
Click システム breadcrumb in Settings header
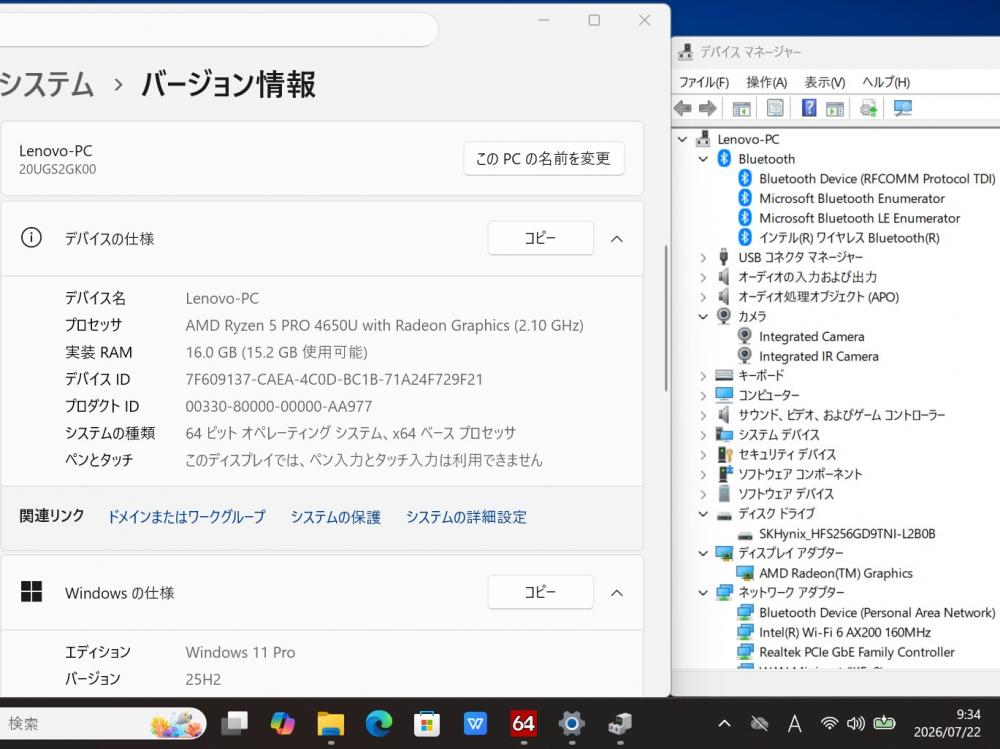(x=46, y=84)
